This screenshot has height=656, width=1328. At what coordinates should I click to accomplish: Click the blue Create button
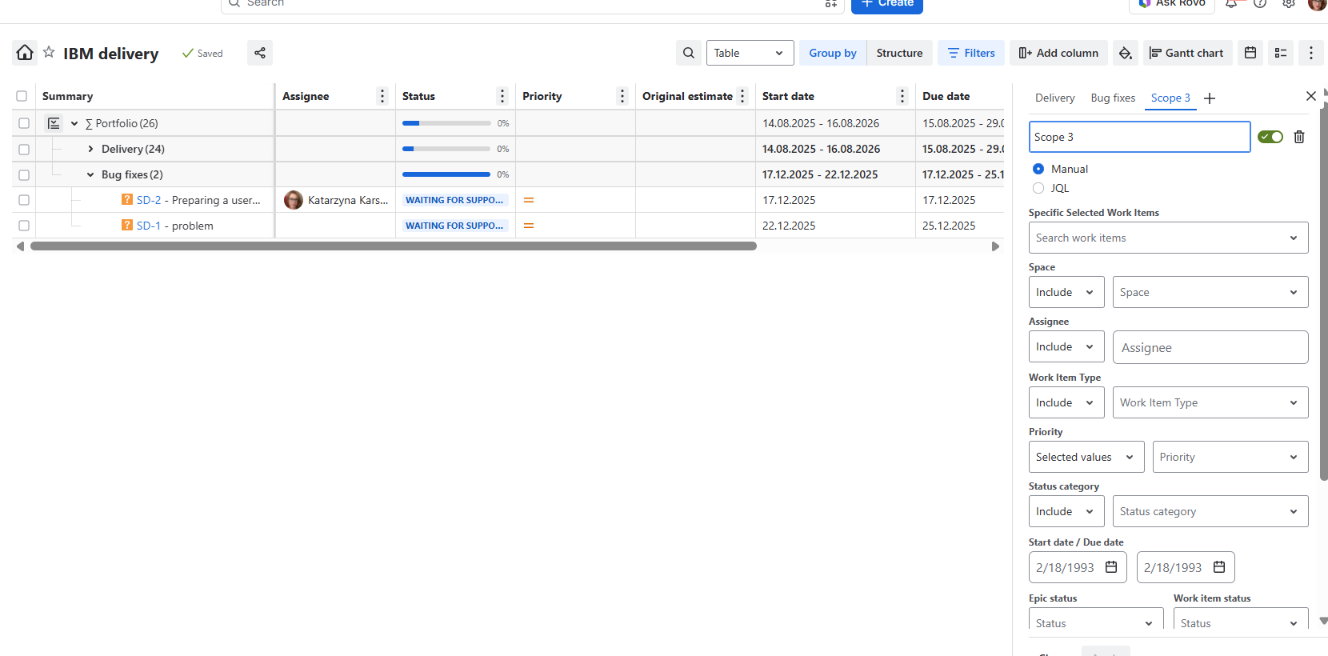pos(887,4)
